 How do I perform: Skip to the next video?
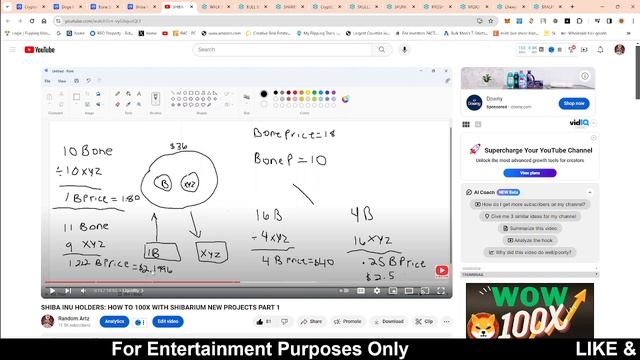(68, 291)
